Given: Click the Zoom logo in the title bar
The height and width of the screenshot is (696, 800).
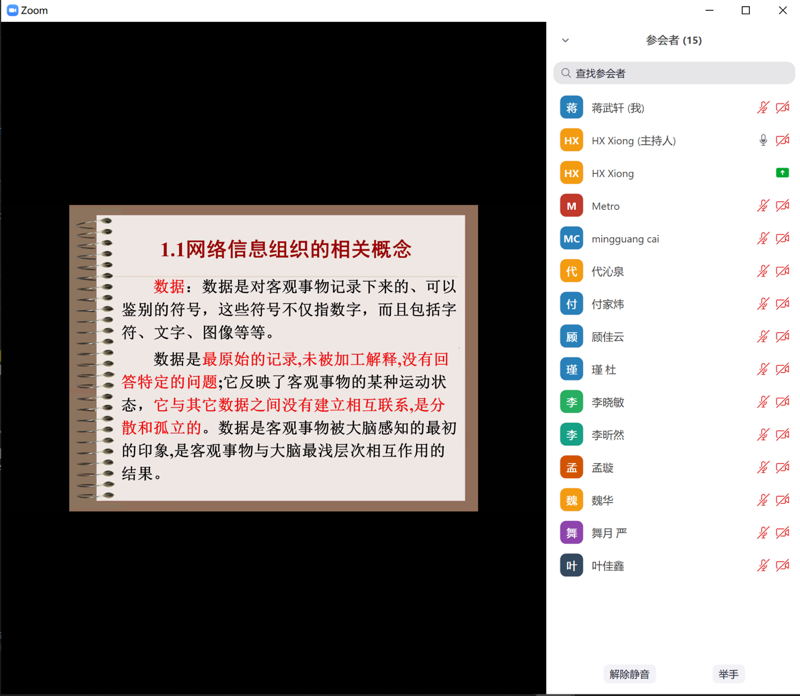Looking at the screenshot, I should 13,11.
